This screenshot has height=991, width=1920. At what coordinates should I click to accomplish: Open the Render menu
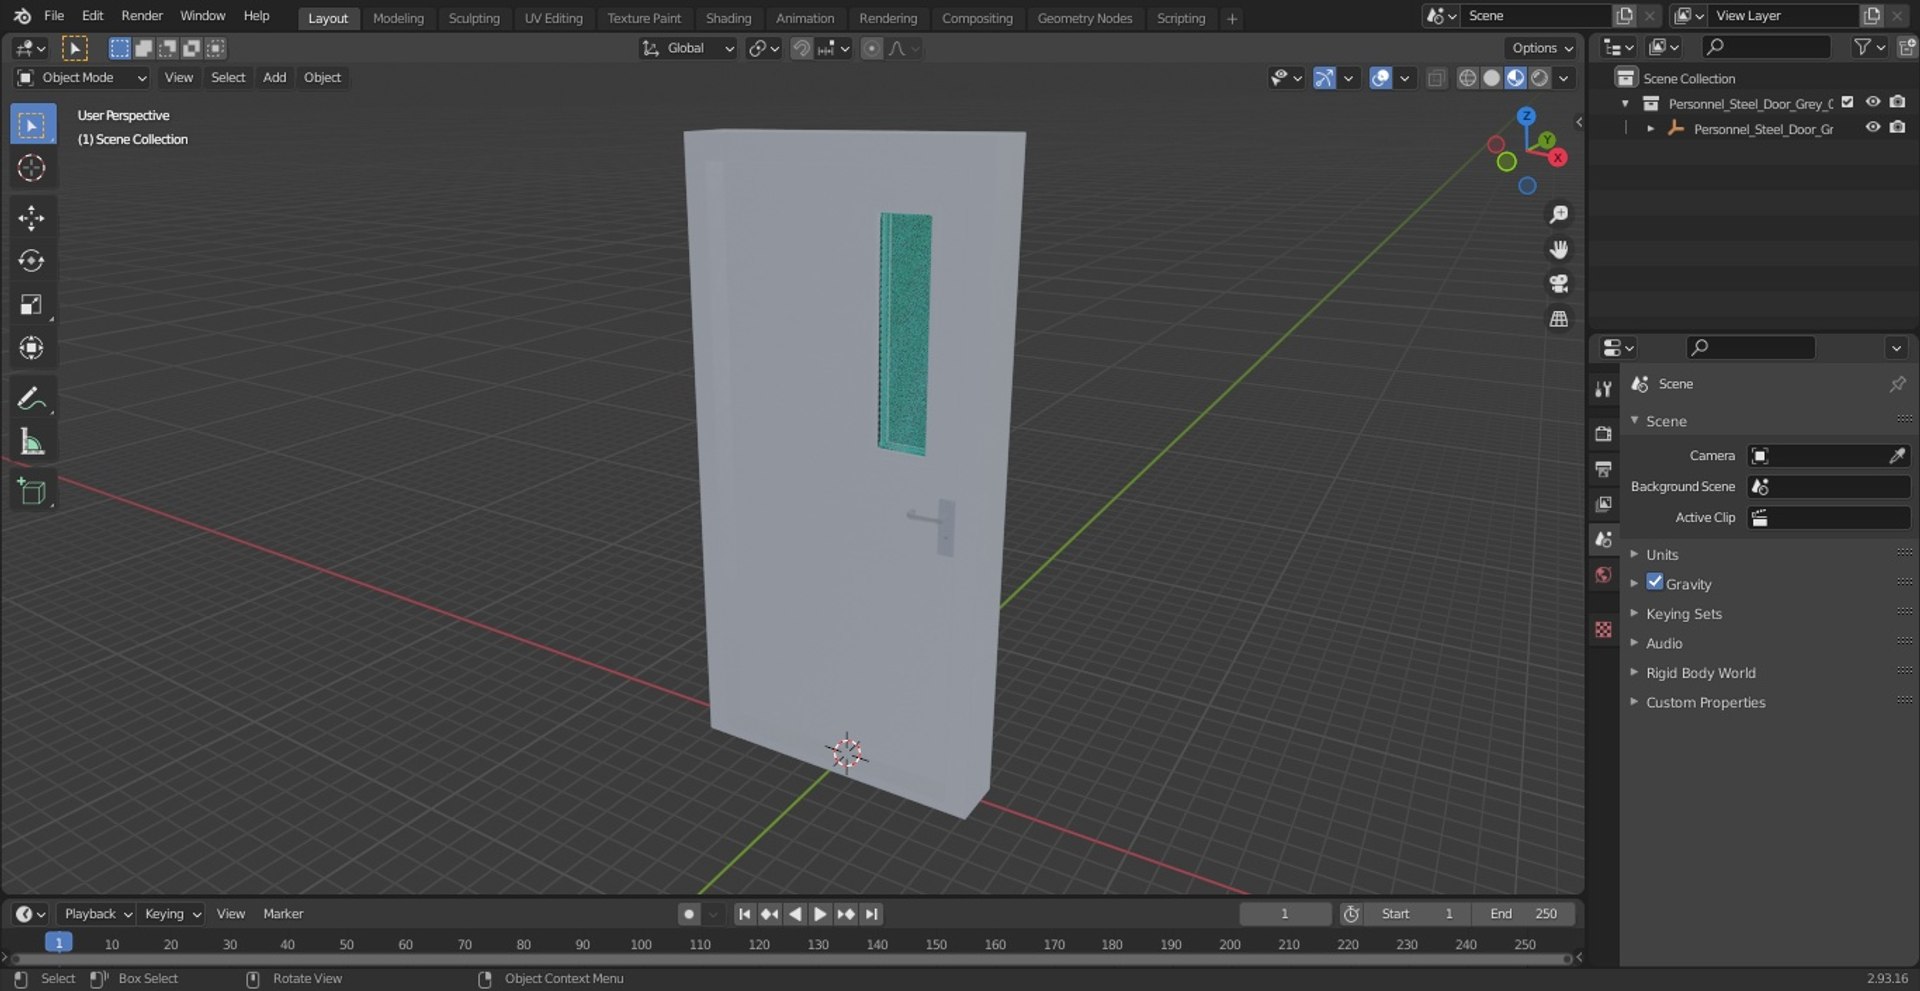coord(142,16)
